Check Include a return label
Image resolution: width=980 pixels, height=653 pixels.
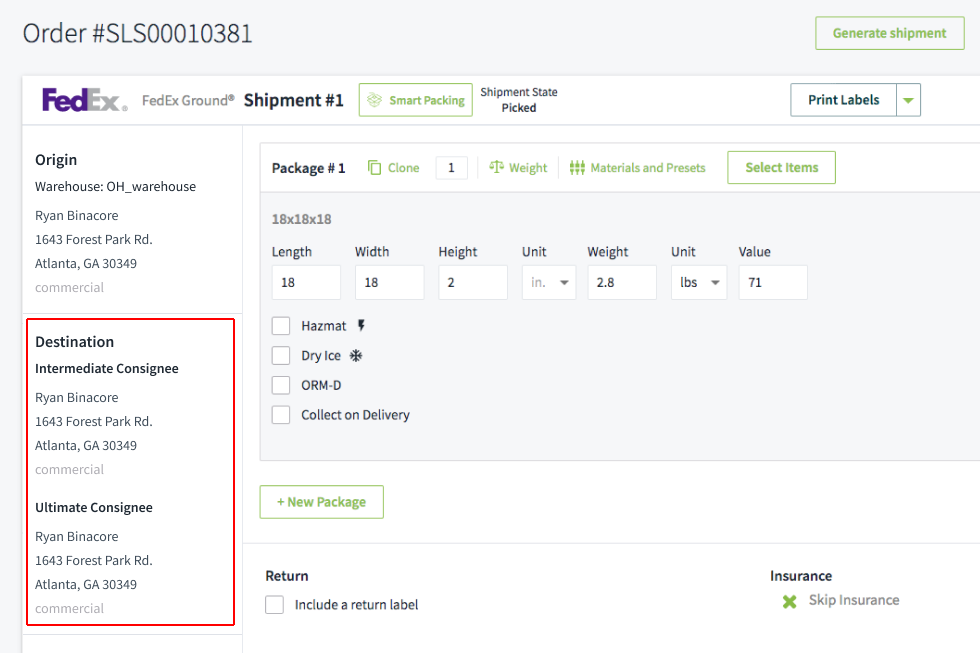(274, 604)
